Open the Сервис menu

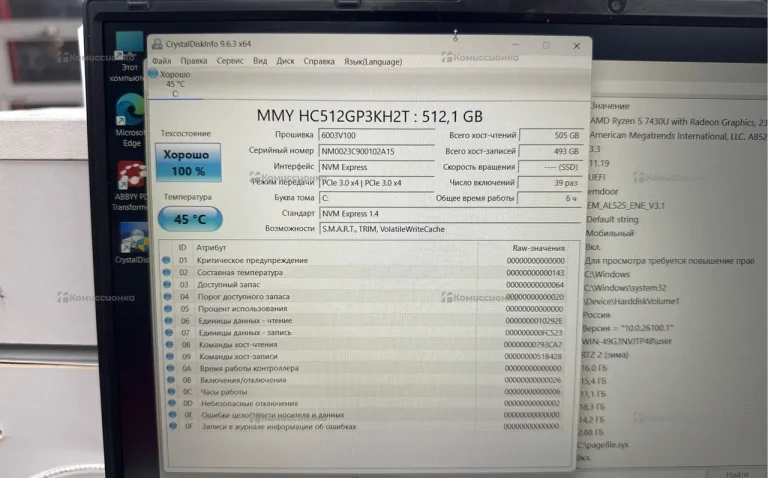coord(230,61)
